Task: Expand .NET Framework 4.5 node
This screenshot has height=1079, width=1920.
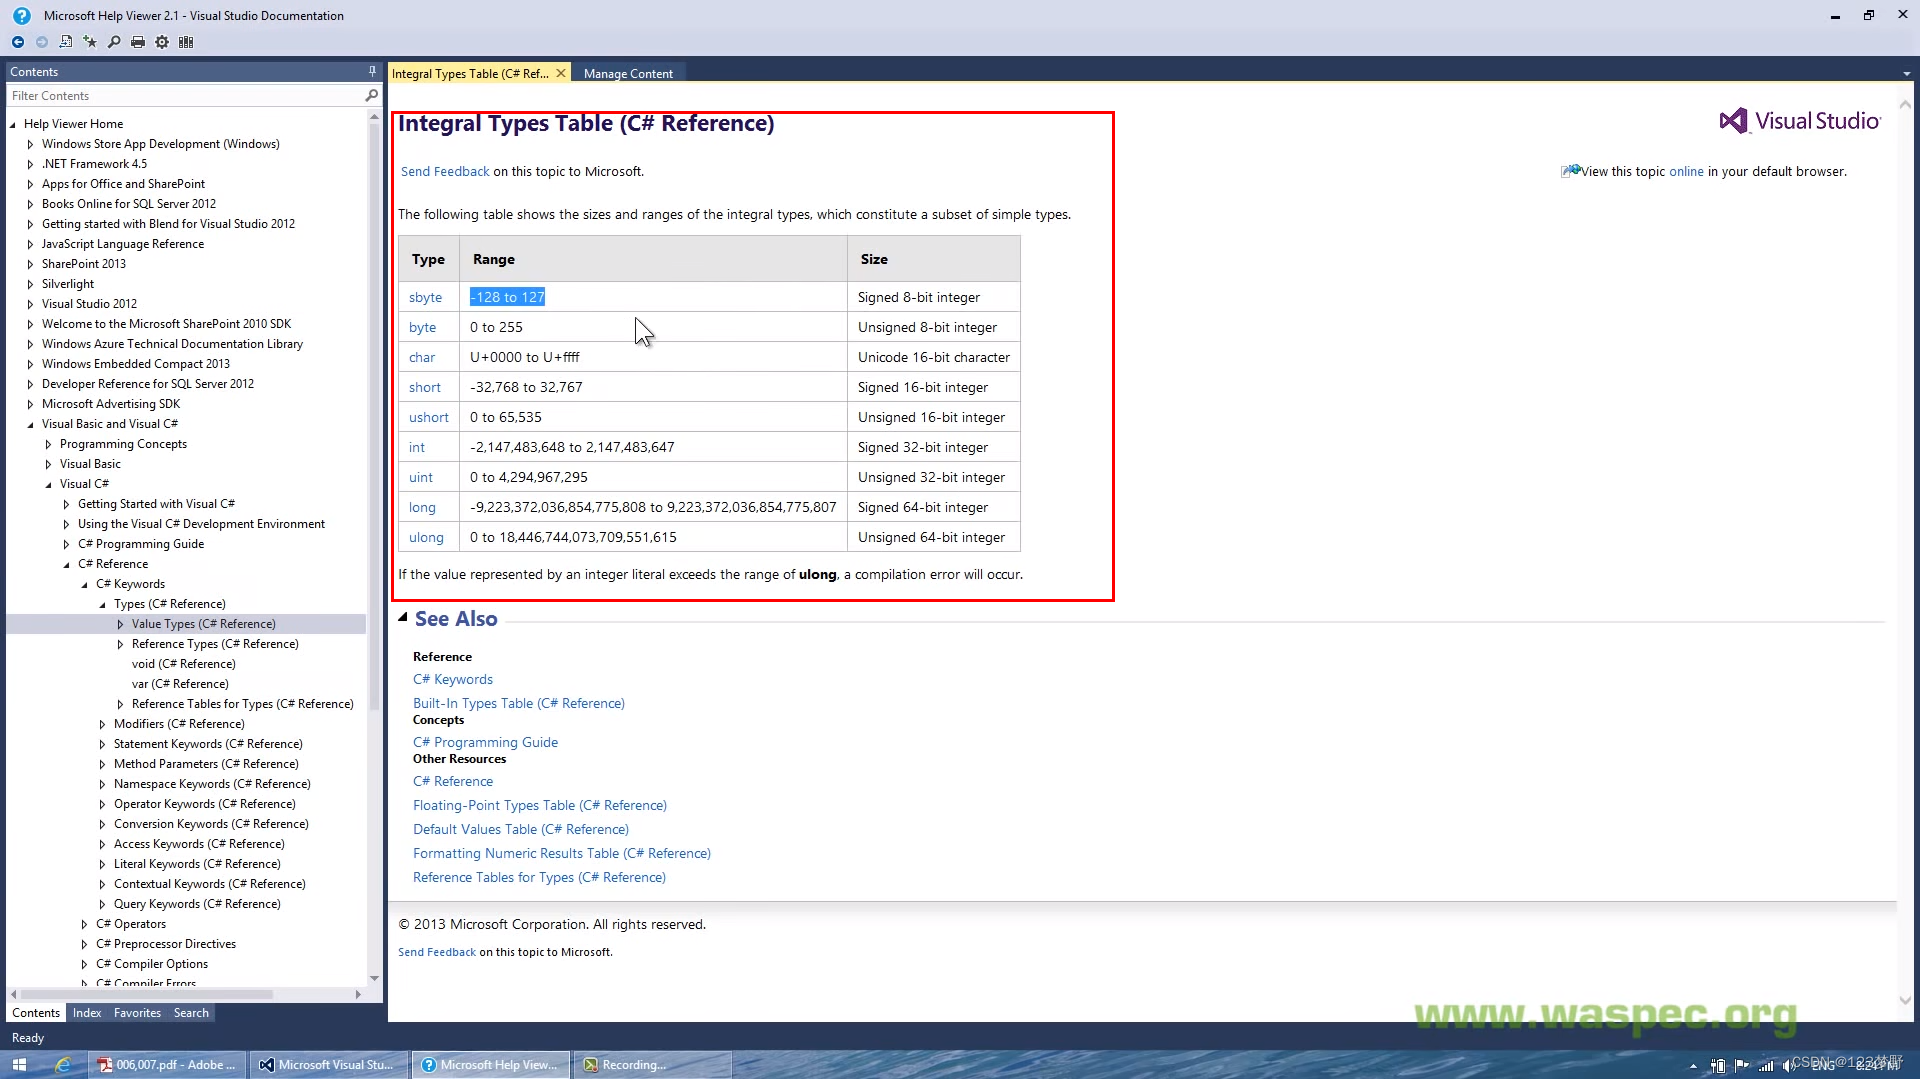Action: [30, 164]
